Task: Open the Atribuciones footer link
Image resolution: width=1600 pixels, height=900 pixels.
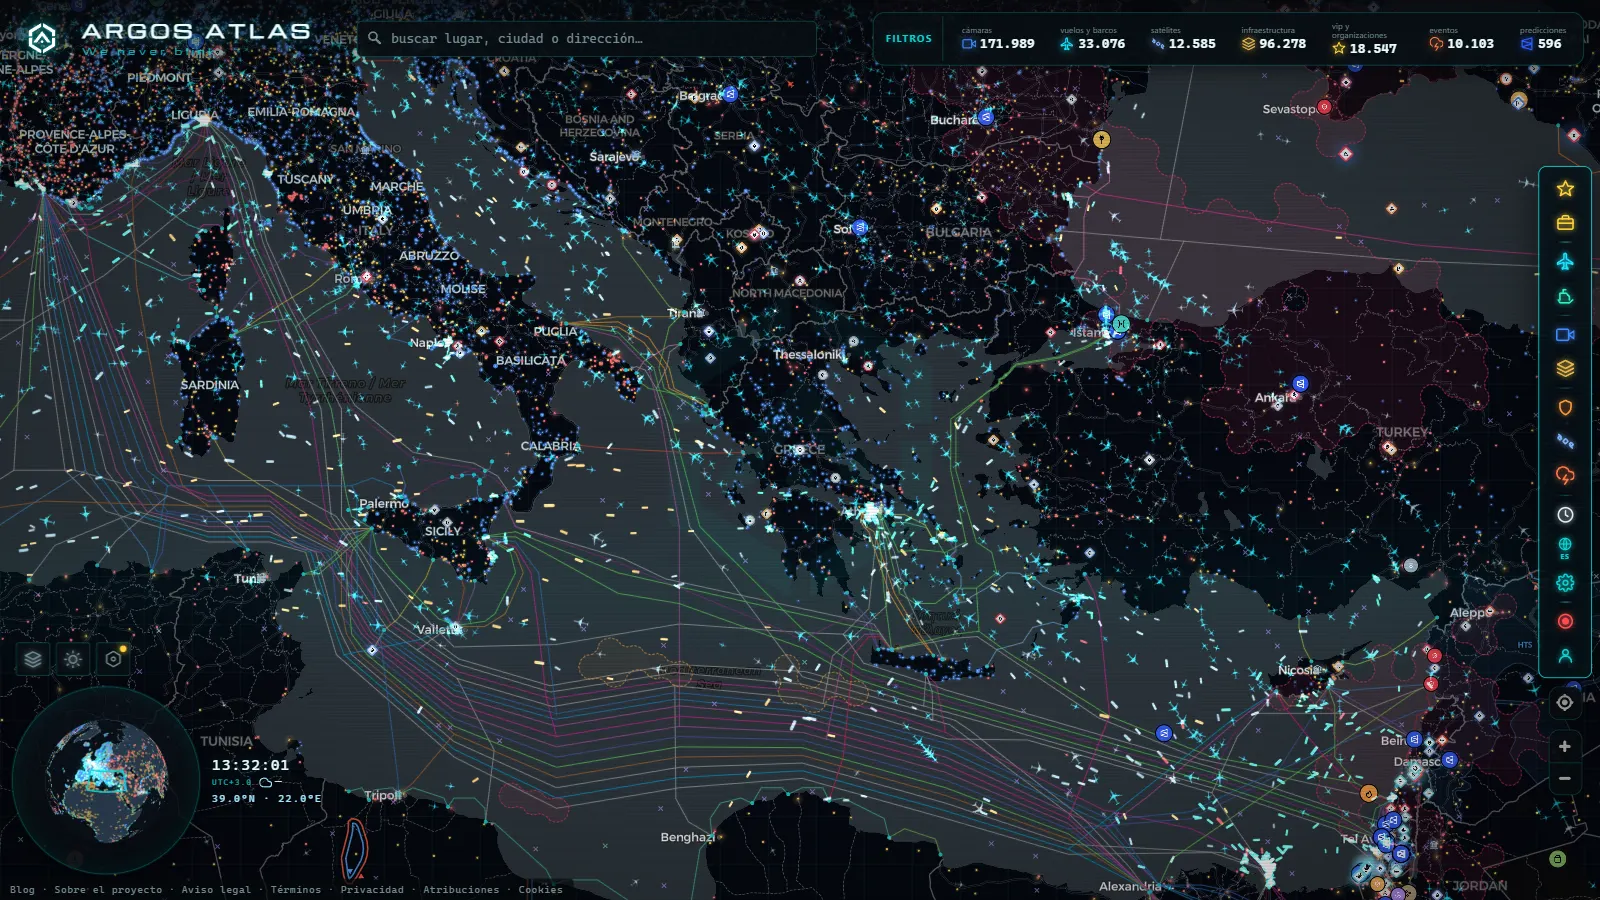Action: coord(461,889)
